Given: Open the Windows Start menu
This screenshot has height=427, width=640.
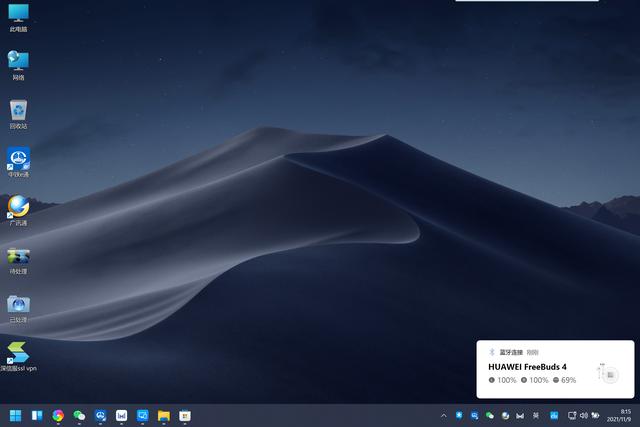Looking at the screenshot, I should click(x=16, y=416).
